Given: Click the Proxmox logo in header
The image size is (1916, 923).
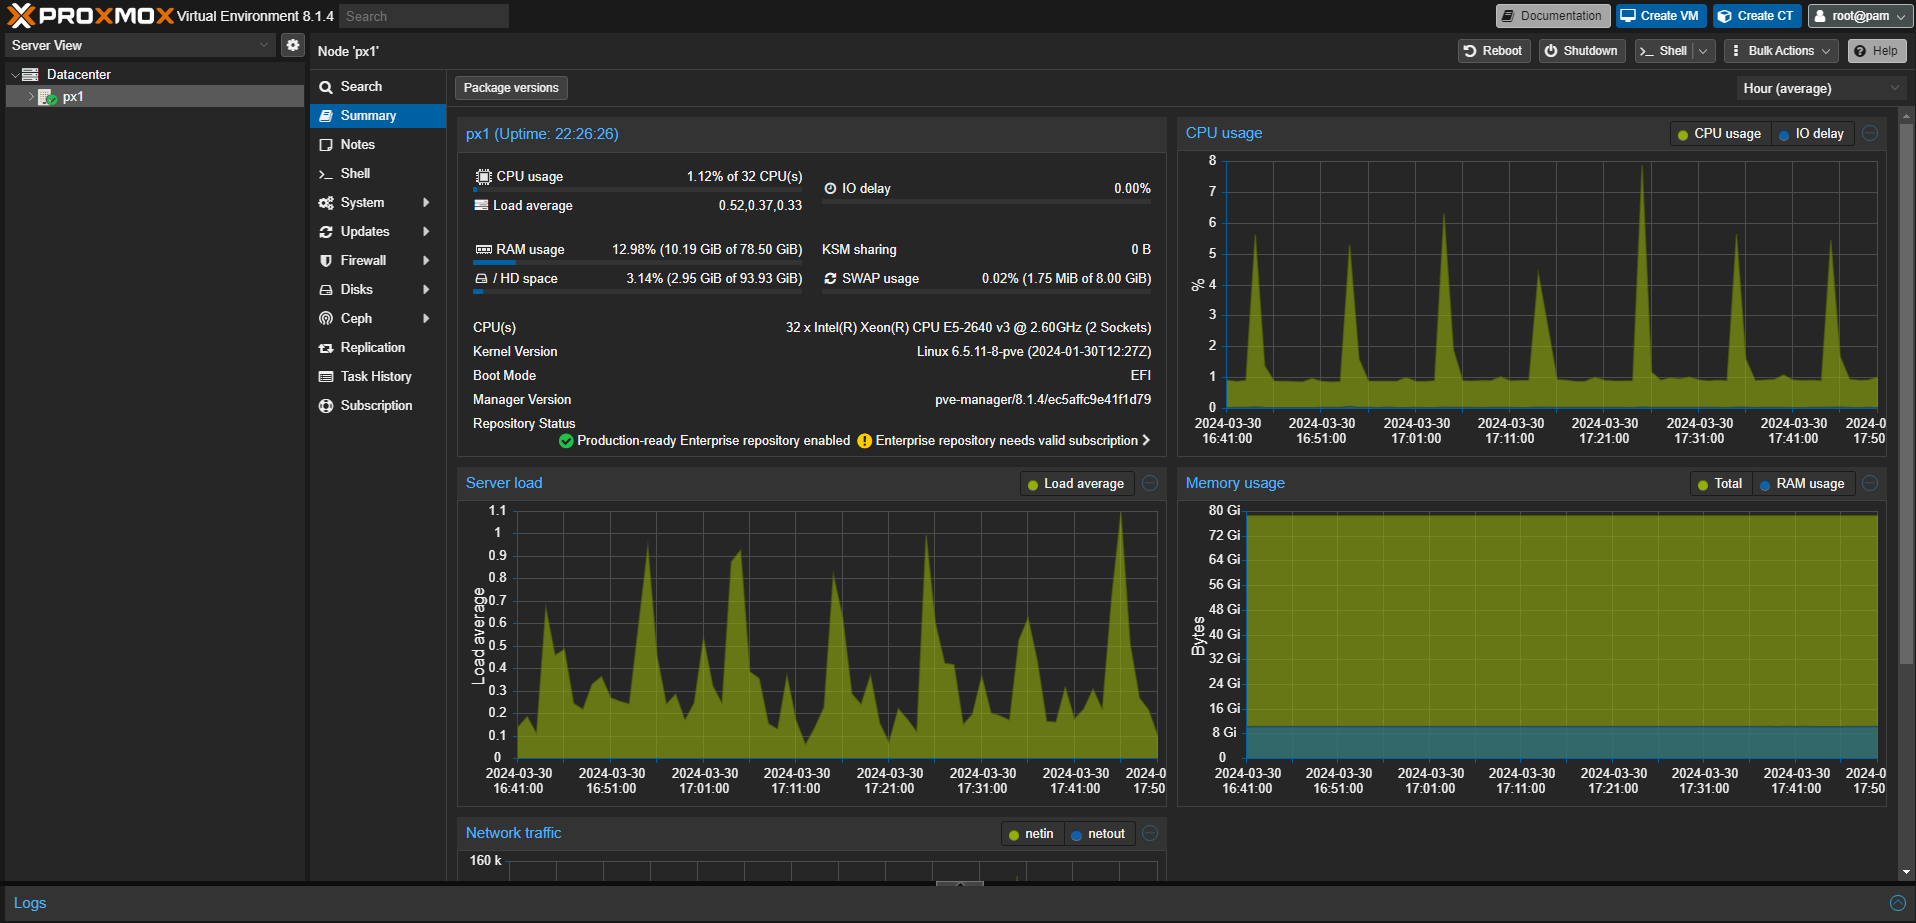Looking at the screenshot, I should coord(90,16).
